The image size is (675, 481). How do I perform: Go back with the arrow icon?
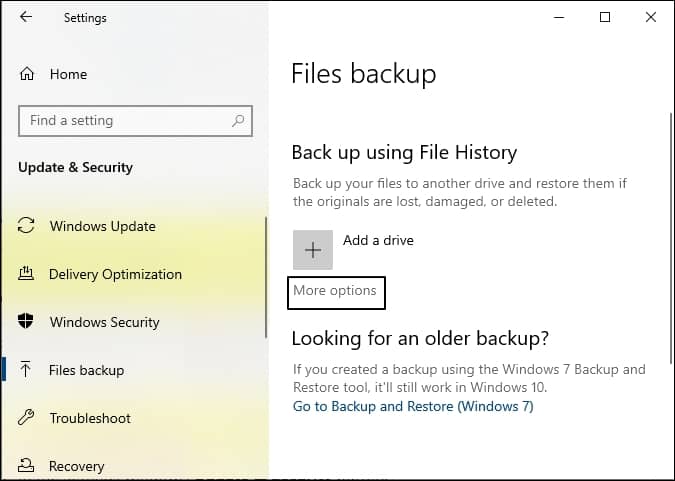[26, 17]
